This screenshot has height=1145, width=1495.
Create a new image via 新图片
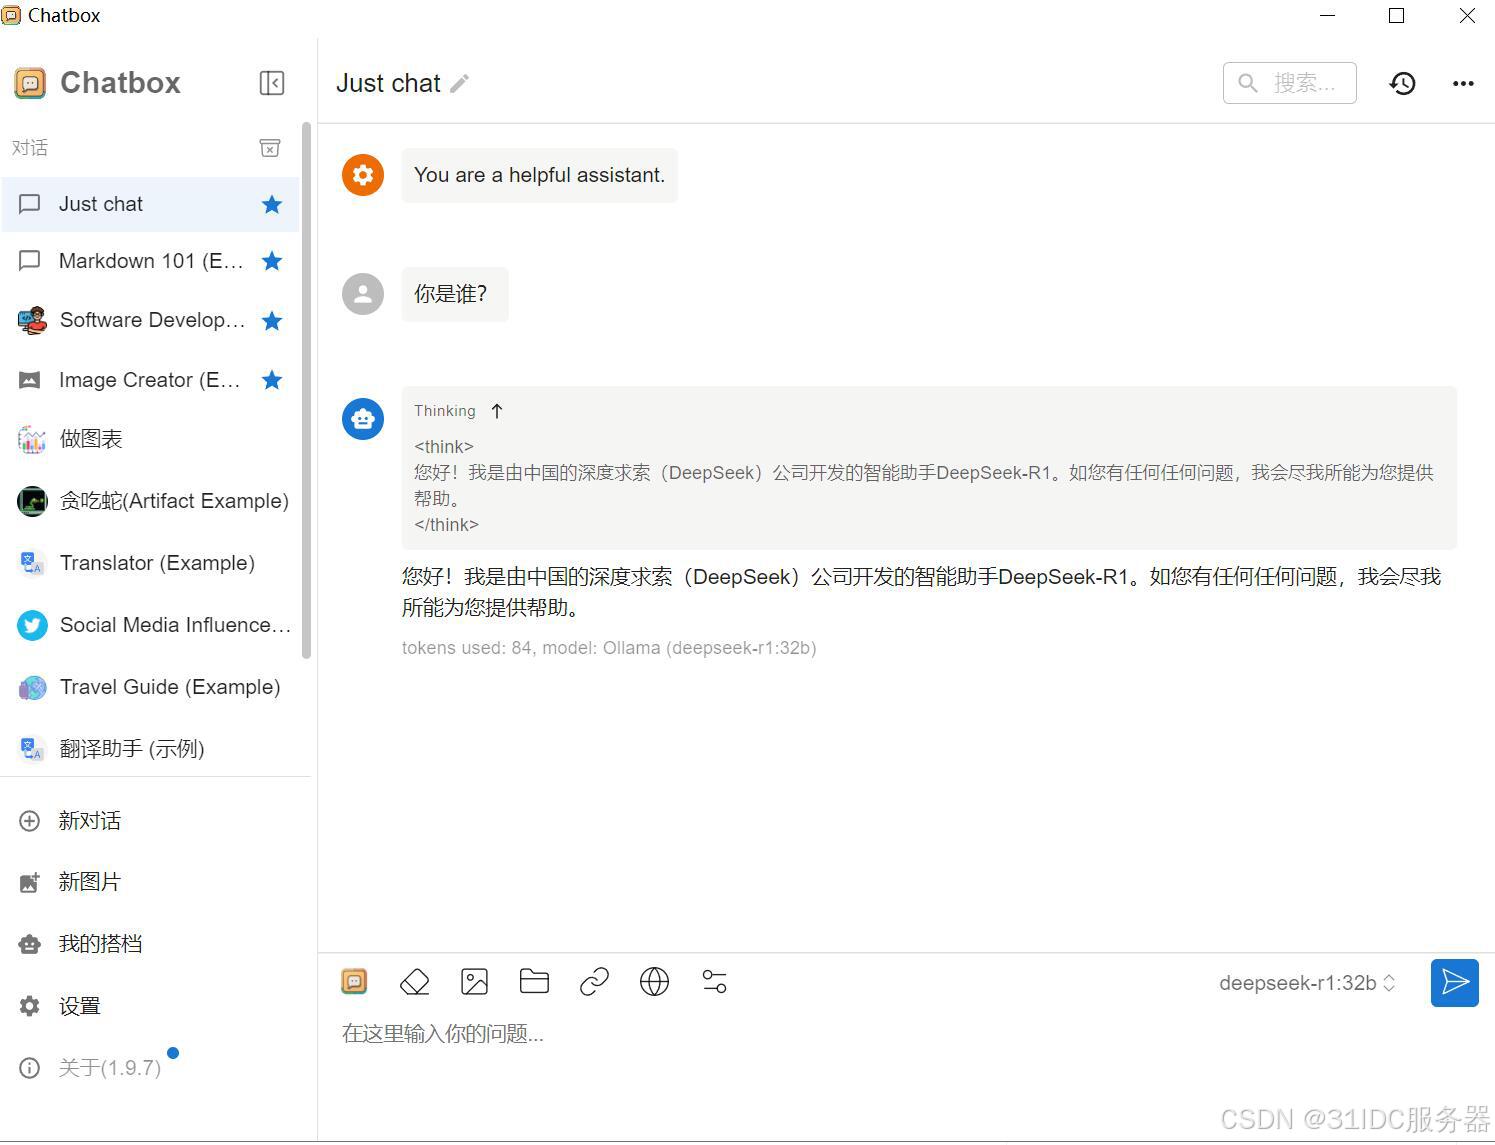pyautogui.click(x=155, y=882)
